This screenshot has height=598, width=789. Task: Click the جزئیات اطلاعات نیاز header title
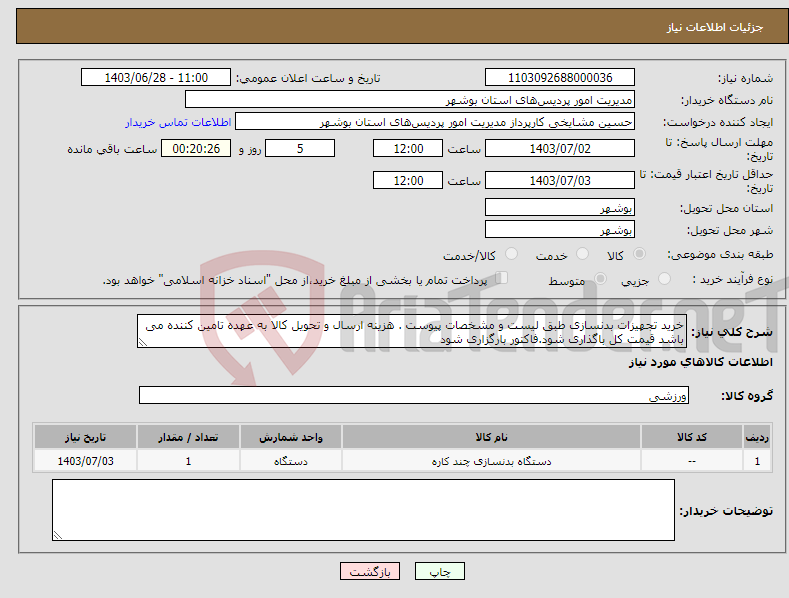tap(715, 27)
